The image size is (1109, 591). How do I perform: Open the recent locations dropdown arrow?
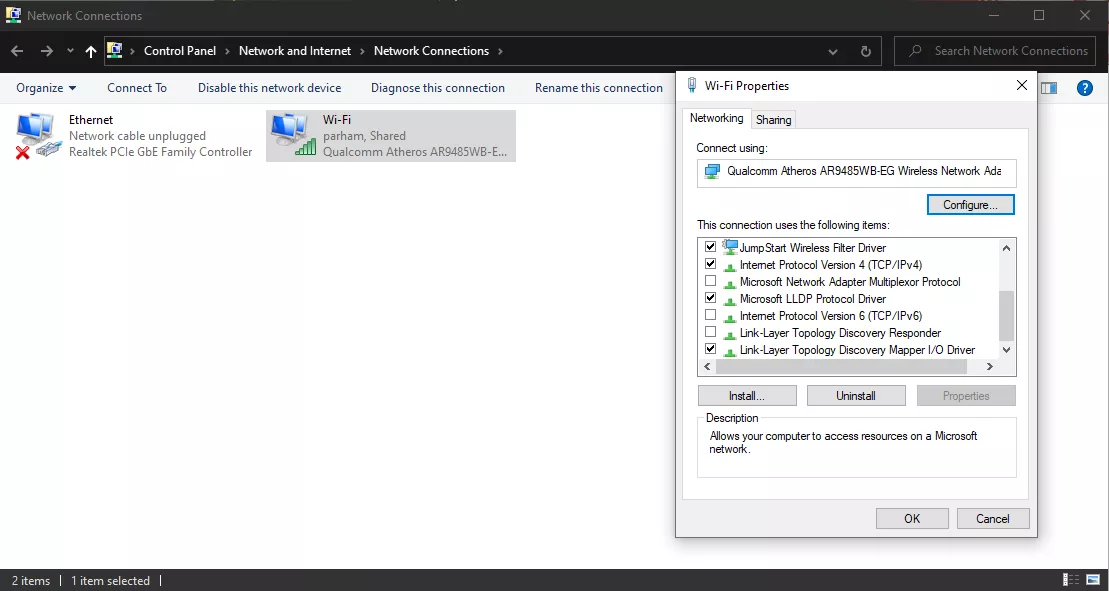pos(69,51)
